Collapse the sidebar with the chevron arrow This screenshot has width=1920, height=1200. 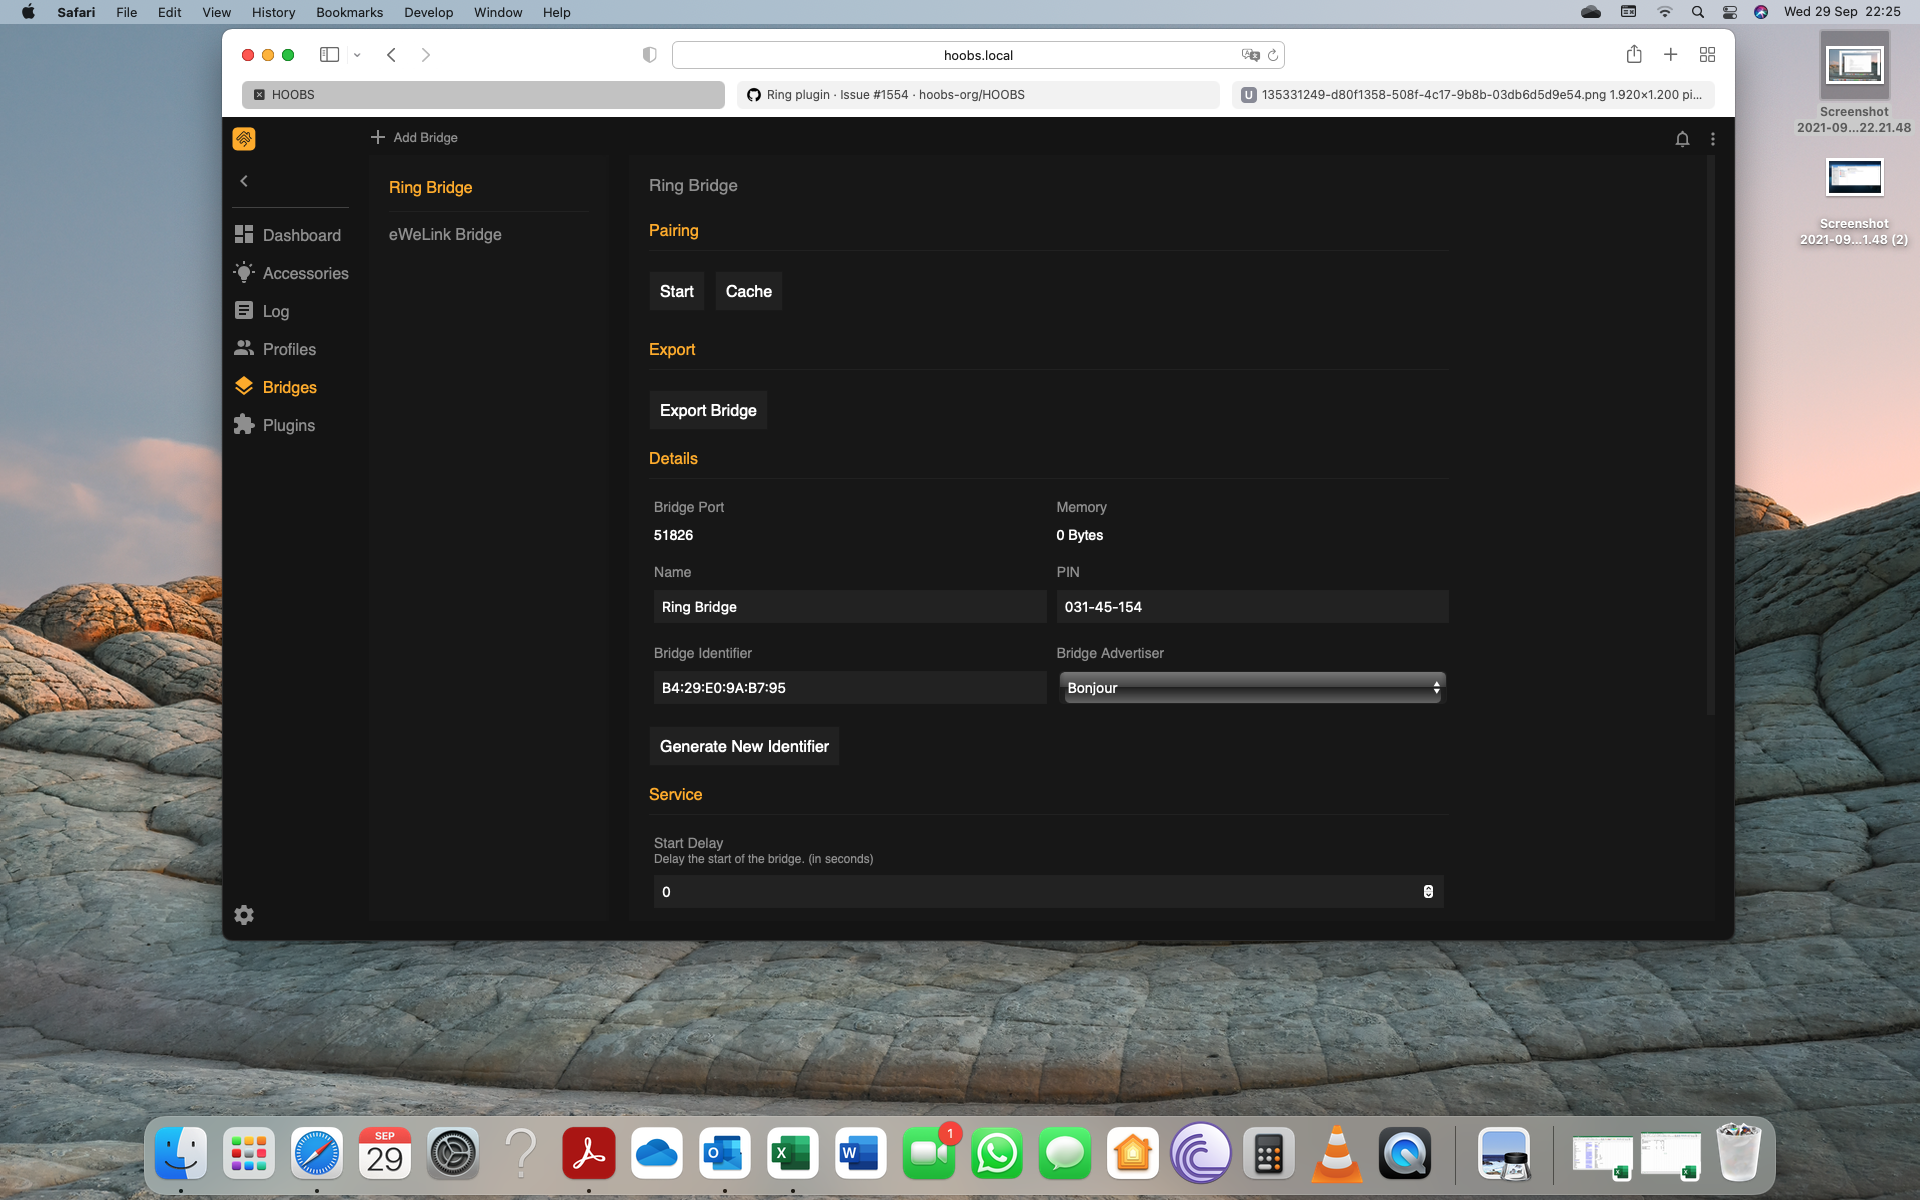(243, 181)
